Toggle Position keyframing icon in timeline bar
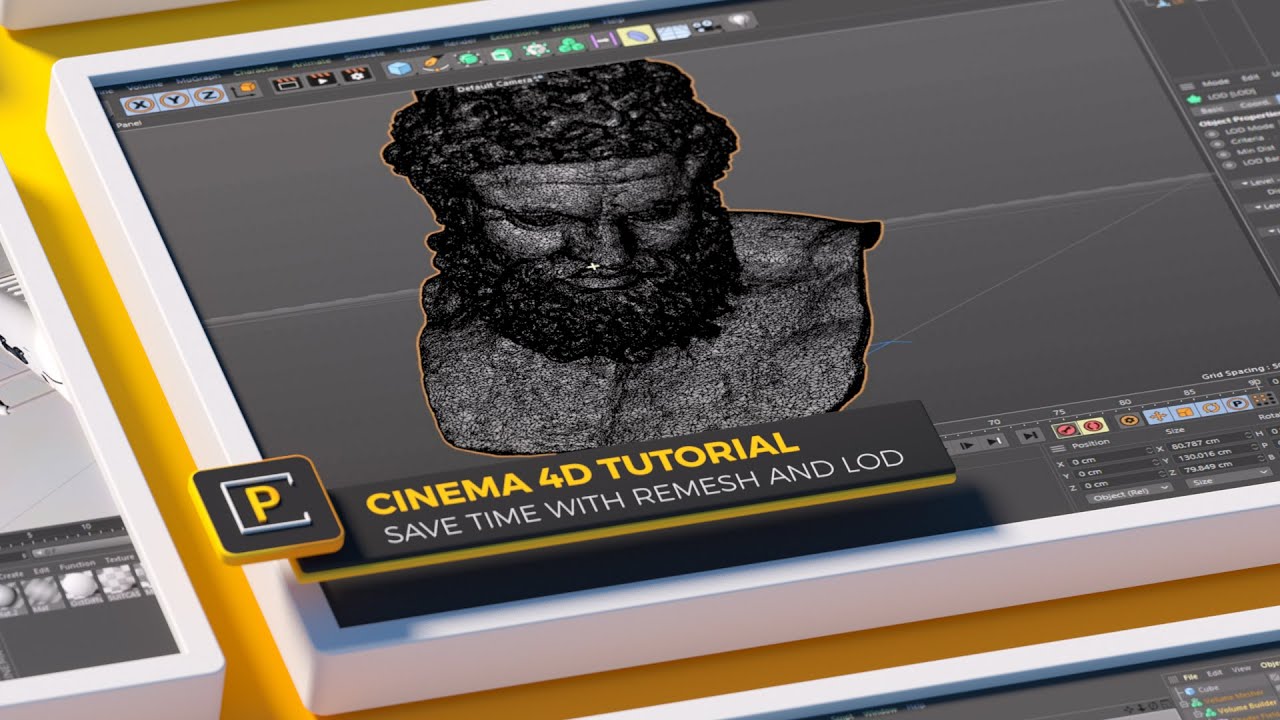The image size is (1280, 720). [x=1158, y=415]
